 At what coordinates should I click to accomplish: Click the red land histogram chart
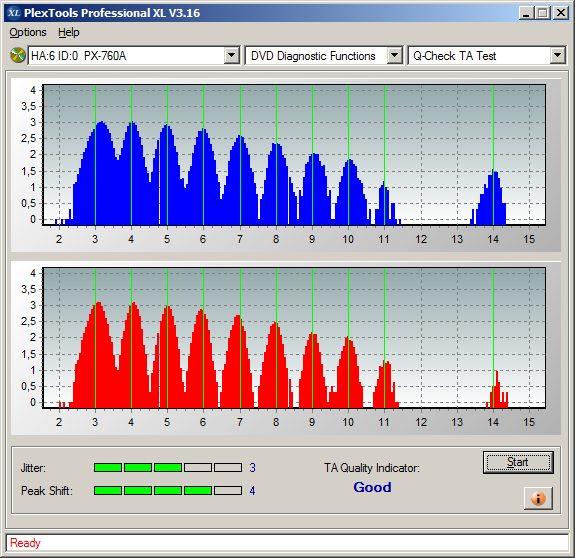tap(294, 338)
